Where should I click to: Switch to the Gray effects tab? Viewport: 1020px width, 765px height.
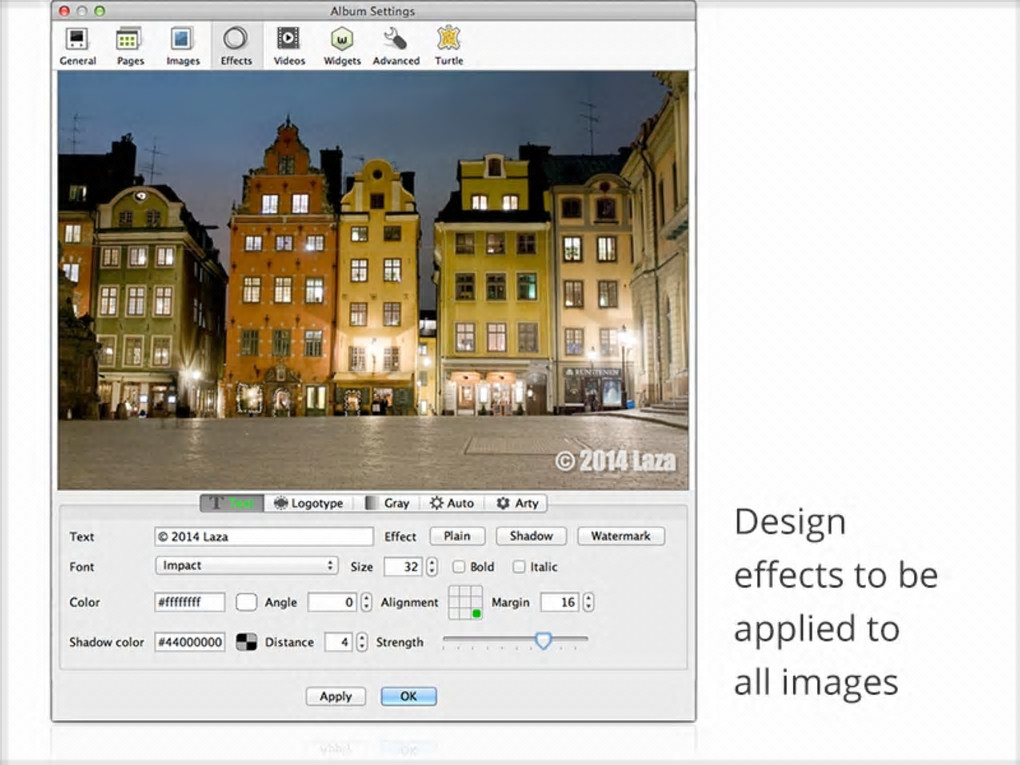coord(387,503)
